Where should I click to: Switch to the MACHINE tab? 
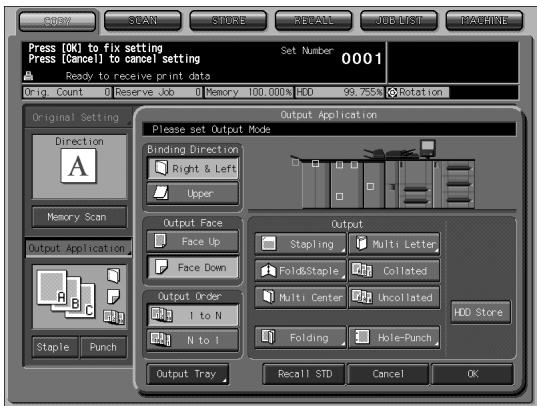coord(484,21)
